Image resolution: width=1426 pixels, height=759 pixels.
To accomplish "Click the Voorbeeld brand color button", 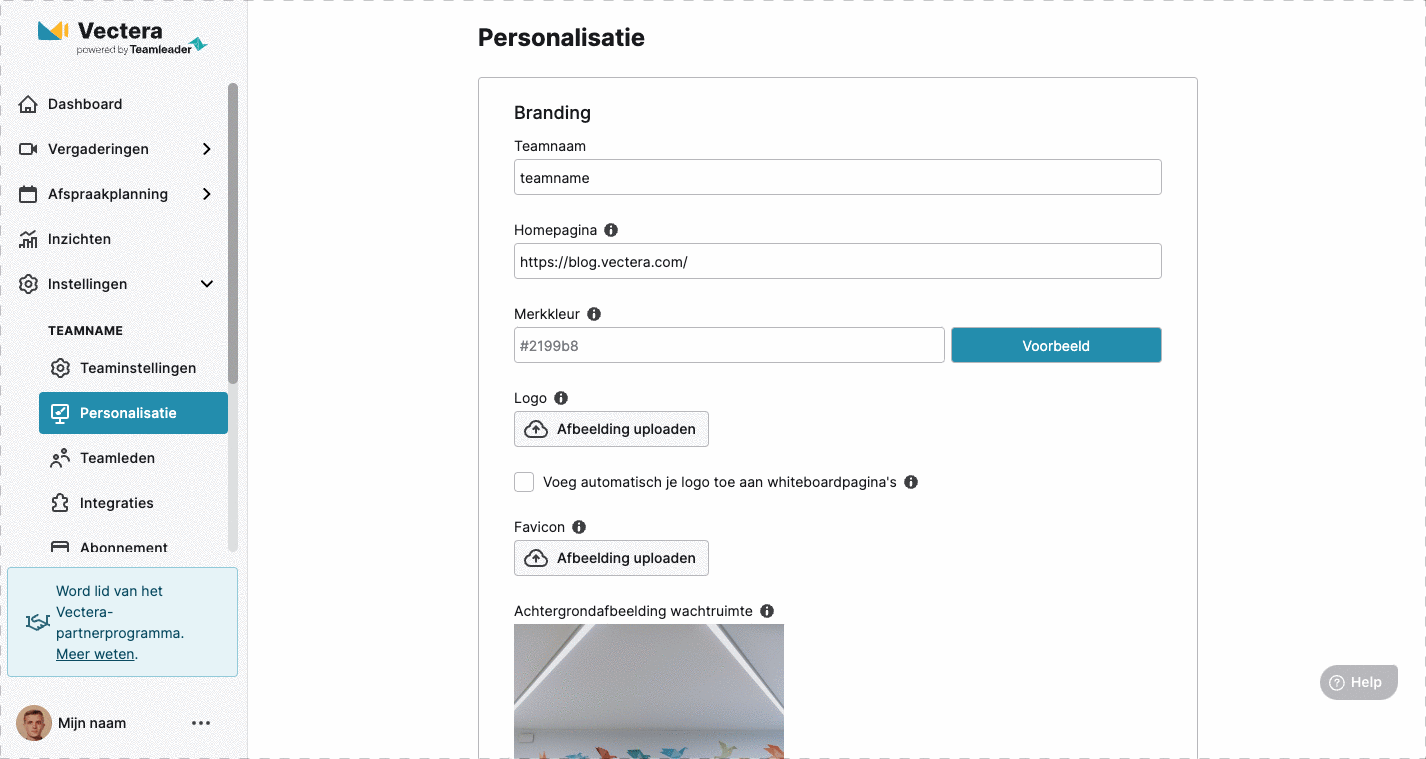I will coord(1056,346).
